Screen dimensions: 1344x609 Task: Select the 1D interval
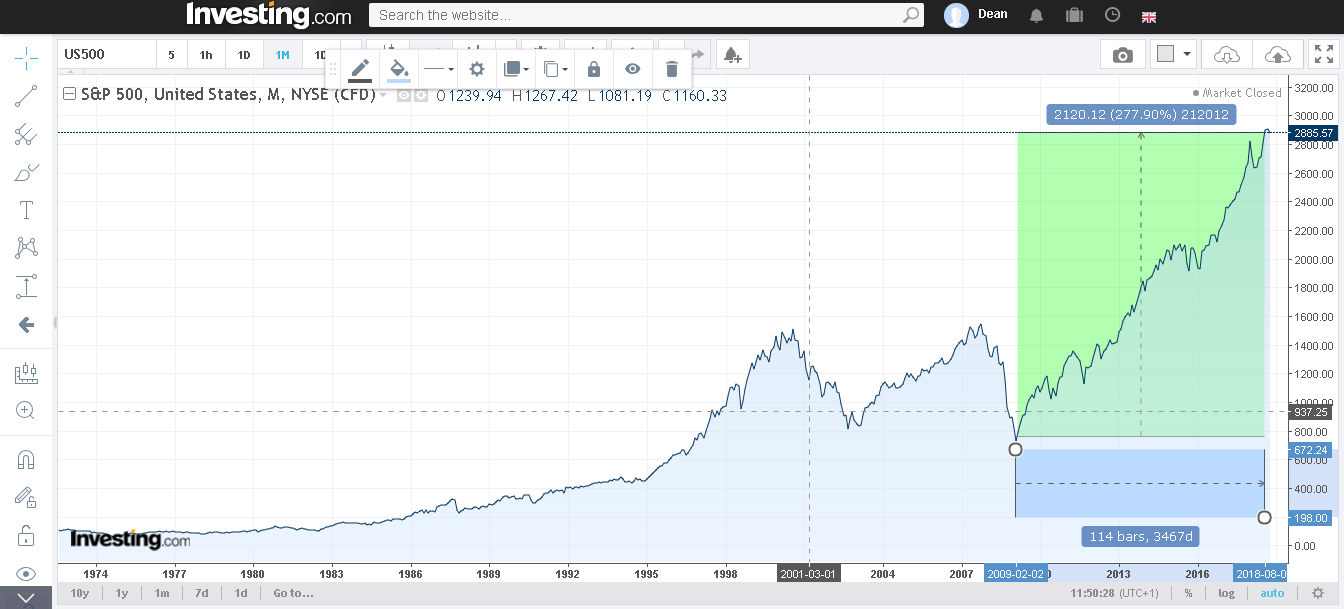[x=244, y=55]
